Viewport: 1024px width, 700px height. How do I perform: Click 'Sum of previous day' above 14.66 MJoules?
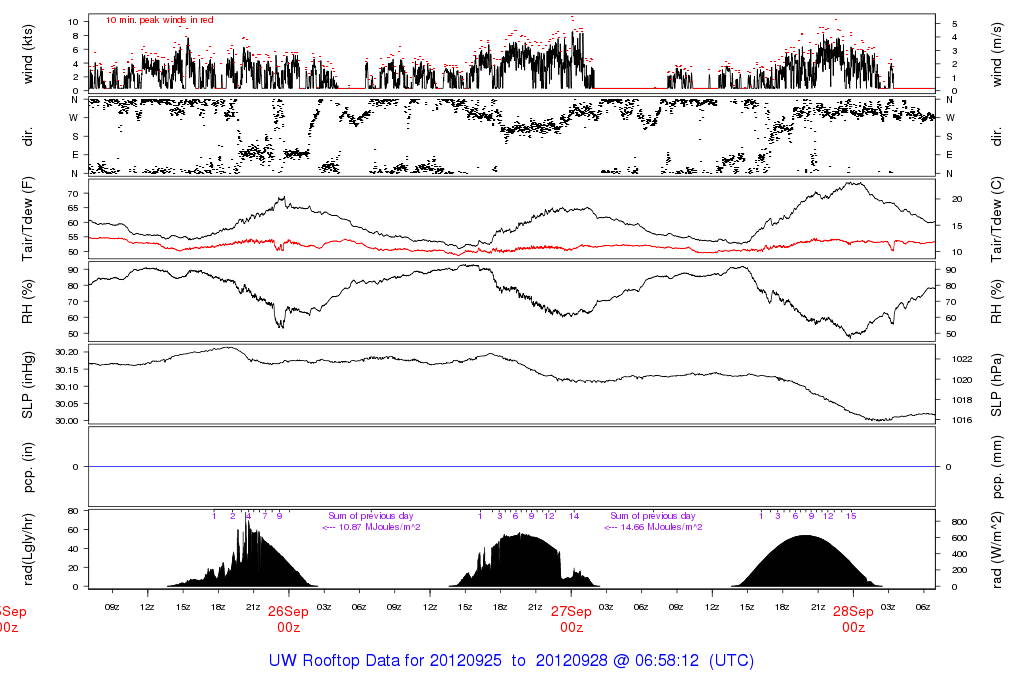(x=652, y=516)
